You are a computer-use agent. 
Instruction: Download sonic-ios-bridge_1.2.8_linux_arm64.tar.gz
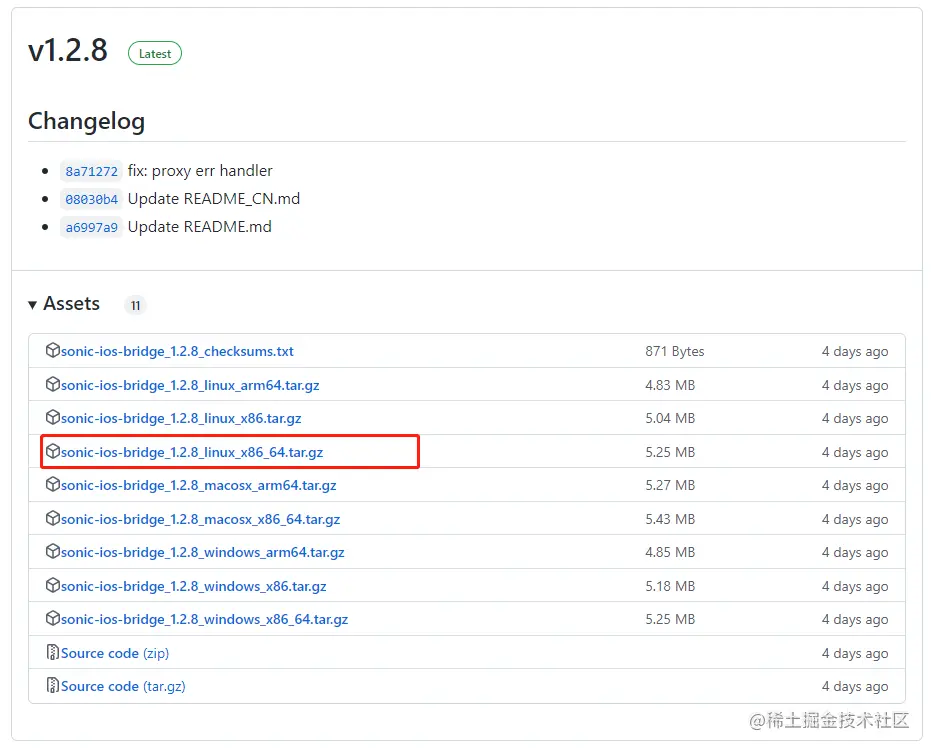pos(190,385)
